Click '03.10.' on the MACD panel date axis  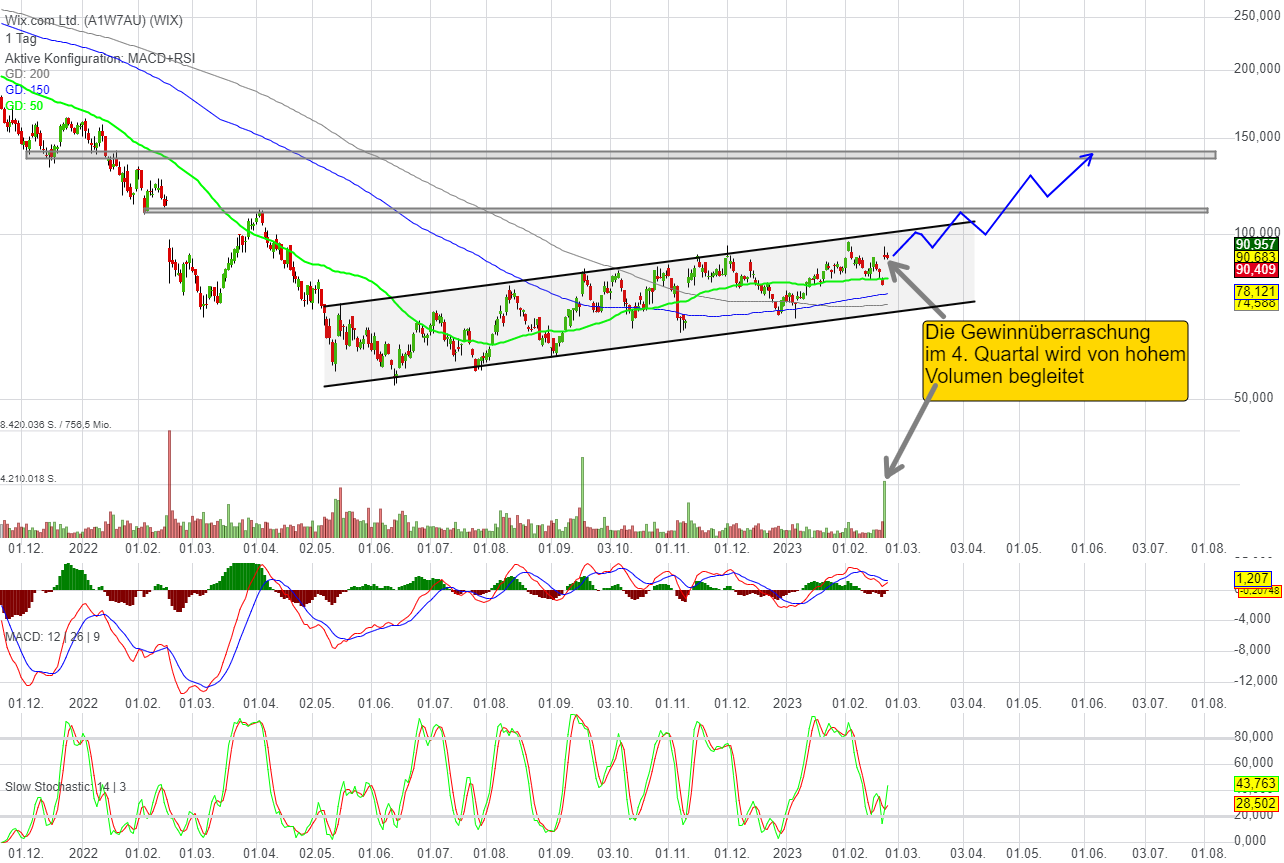click(x=614, y=703)
